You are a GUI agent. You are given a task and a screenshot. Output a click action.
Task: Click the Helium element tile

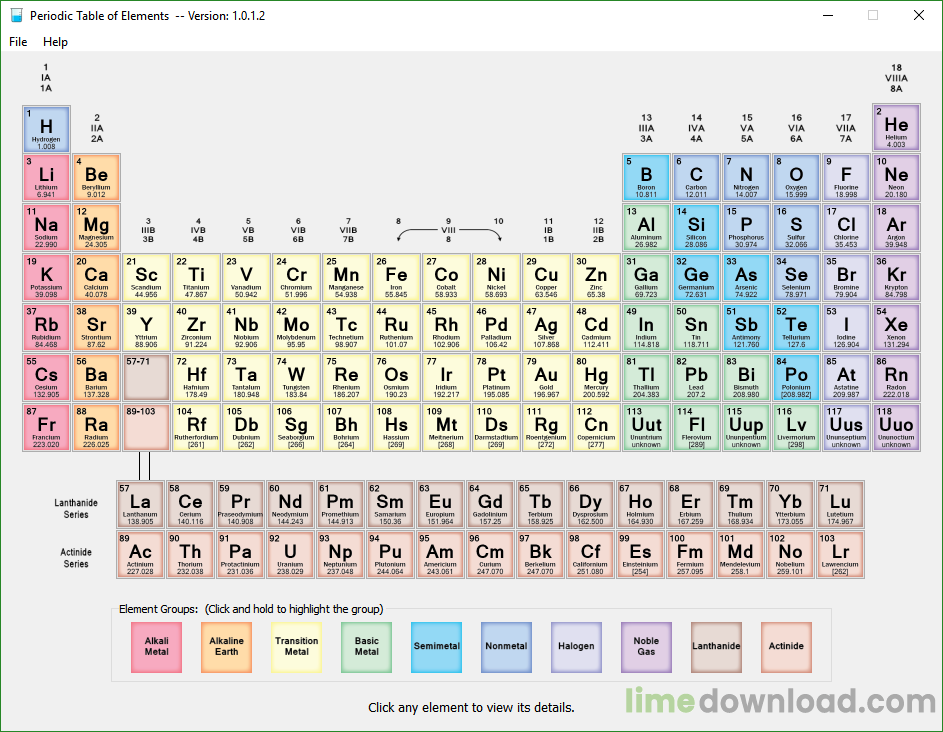896,127
